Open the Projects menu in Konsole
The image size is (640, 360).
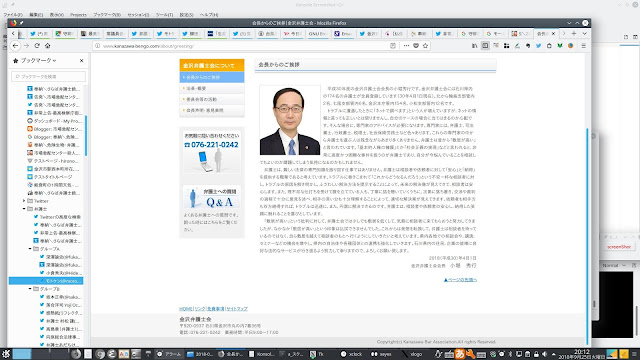pos(78,15)
